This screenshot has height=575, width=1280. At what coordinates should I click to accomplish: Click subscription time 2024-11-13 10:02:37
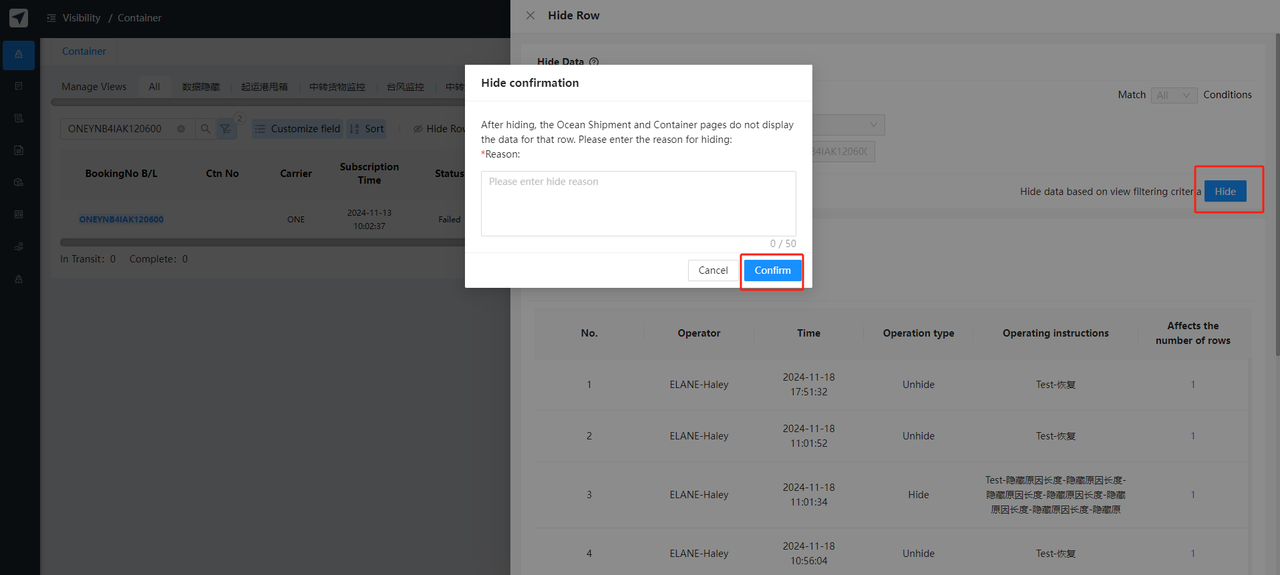(x=369, y=219)
